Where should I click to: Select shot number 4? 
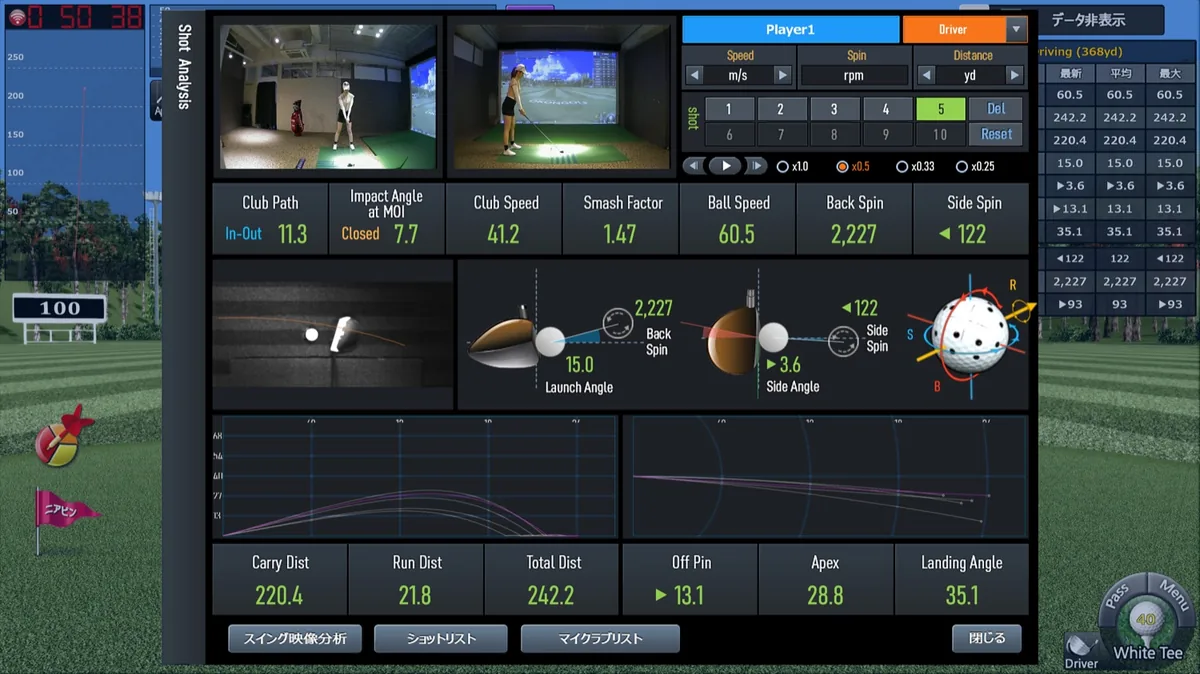[x=886, y=109]
